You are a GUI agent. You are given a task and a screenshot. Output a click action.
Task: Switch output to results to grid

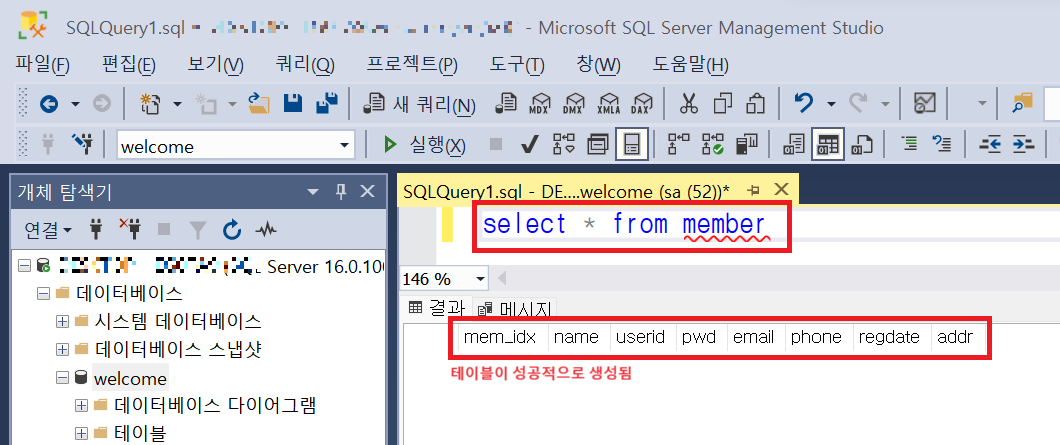(828, 143)
